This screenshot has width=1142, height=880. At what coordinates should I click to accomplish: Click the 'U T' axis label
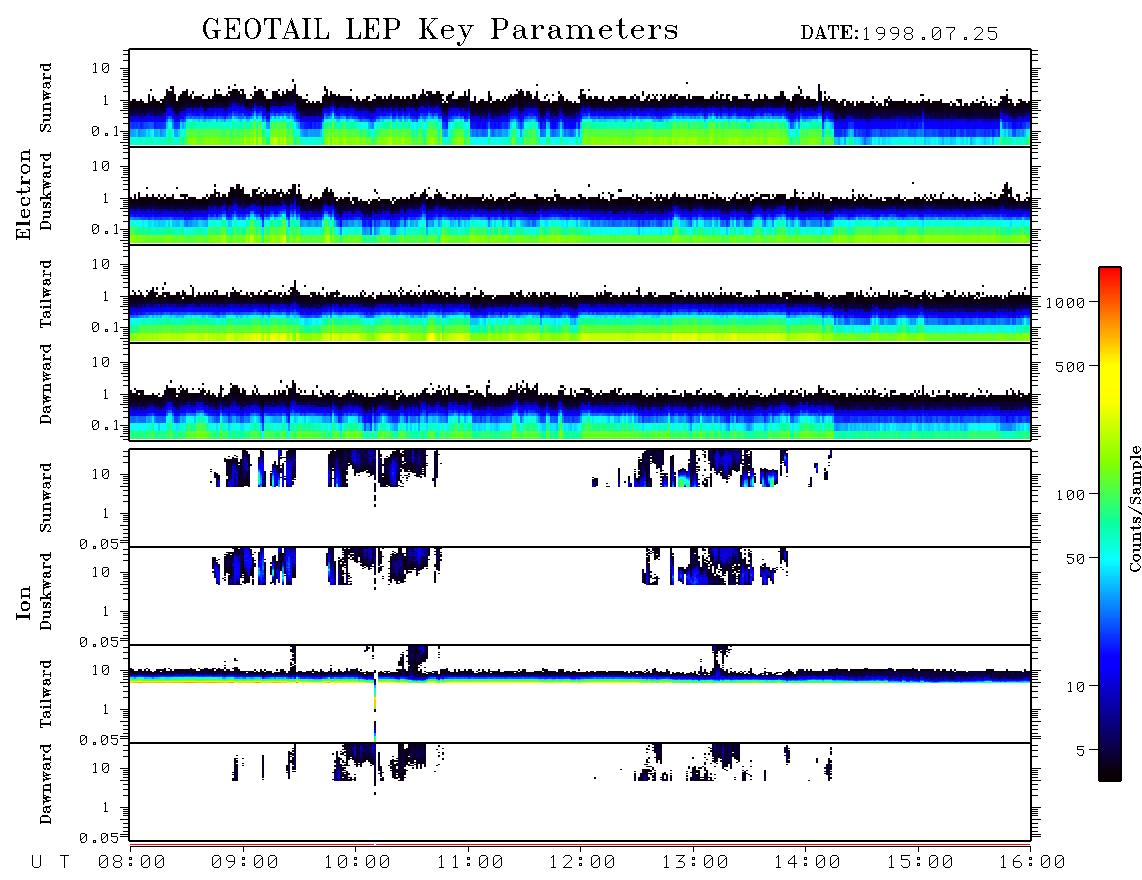[51, 863]
